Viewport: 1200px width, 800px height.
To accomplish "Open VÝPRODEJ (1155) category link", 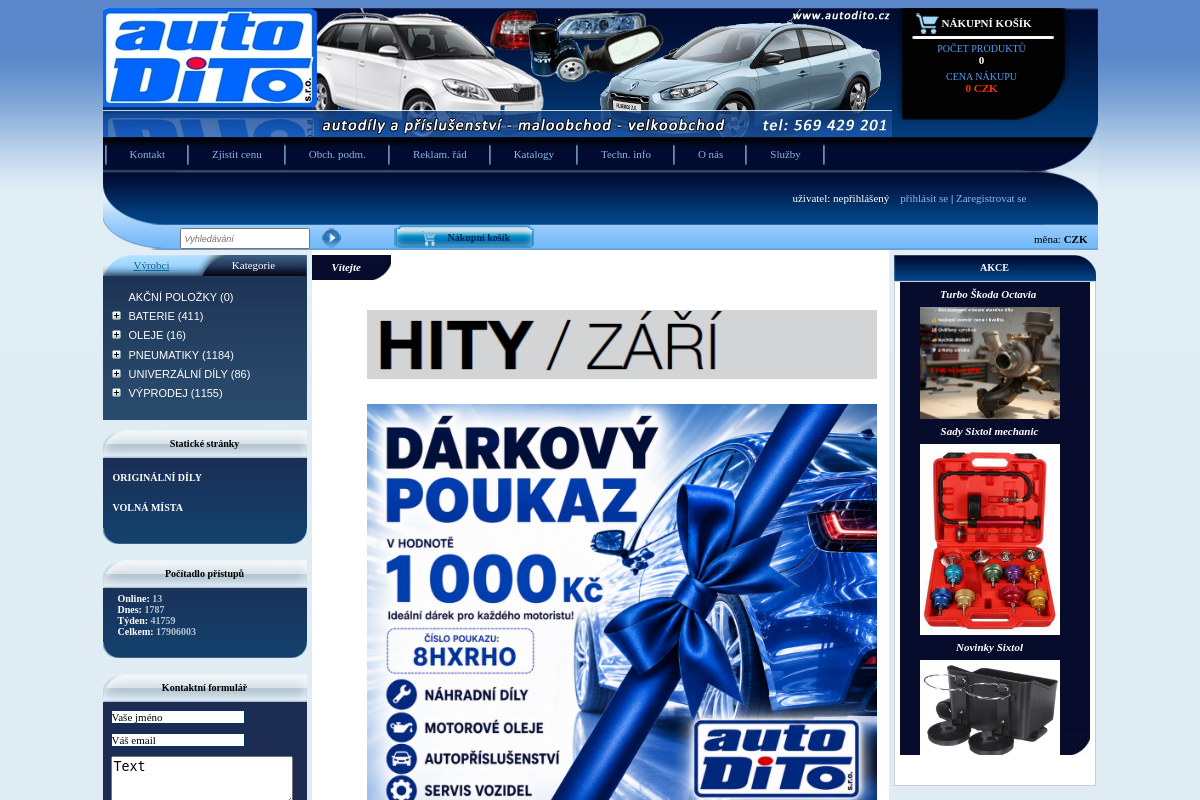I will (x=175, y=393).
